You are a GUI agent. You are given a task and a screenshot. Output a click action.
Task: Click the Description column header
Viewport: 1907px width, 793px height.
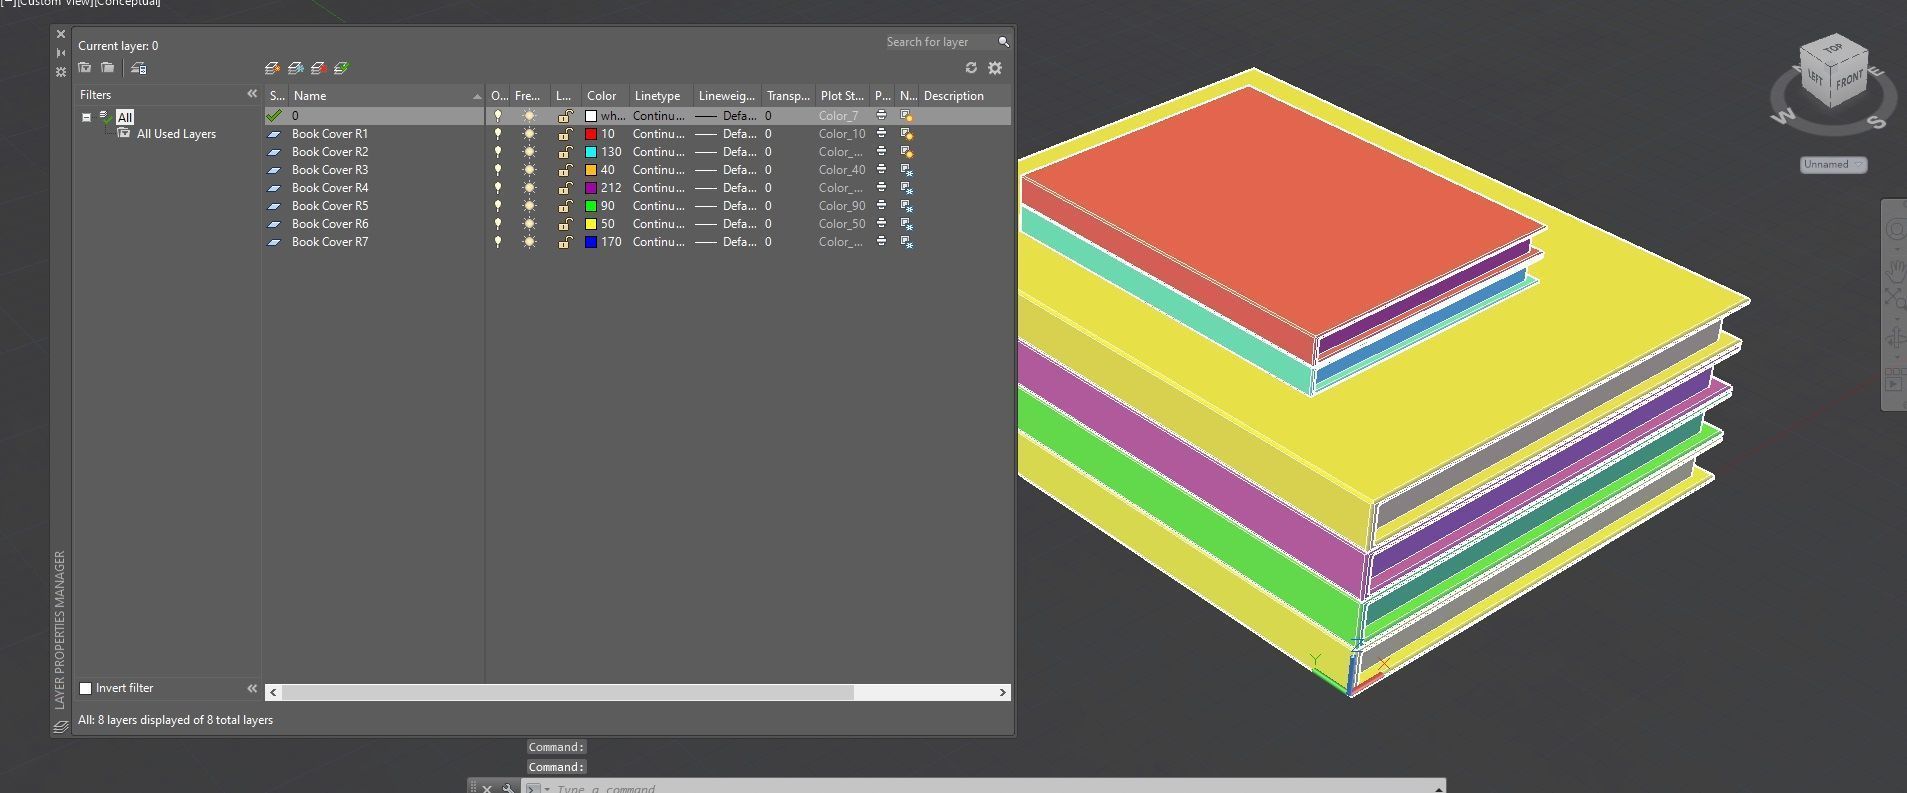954,96
